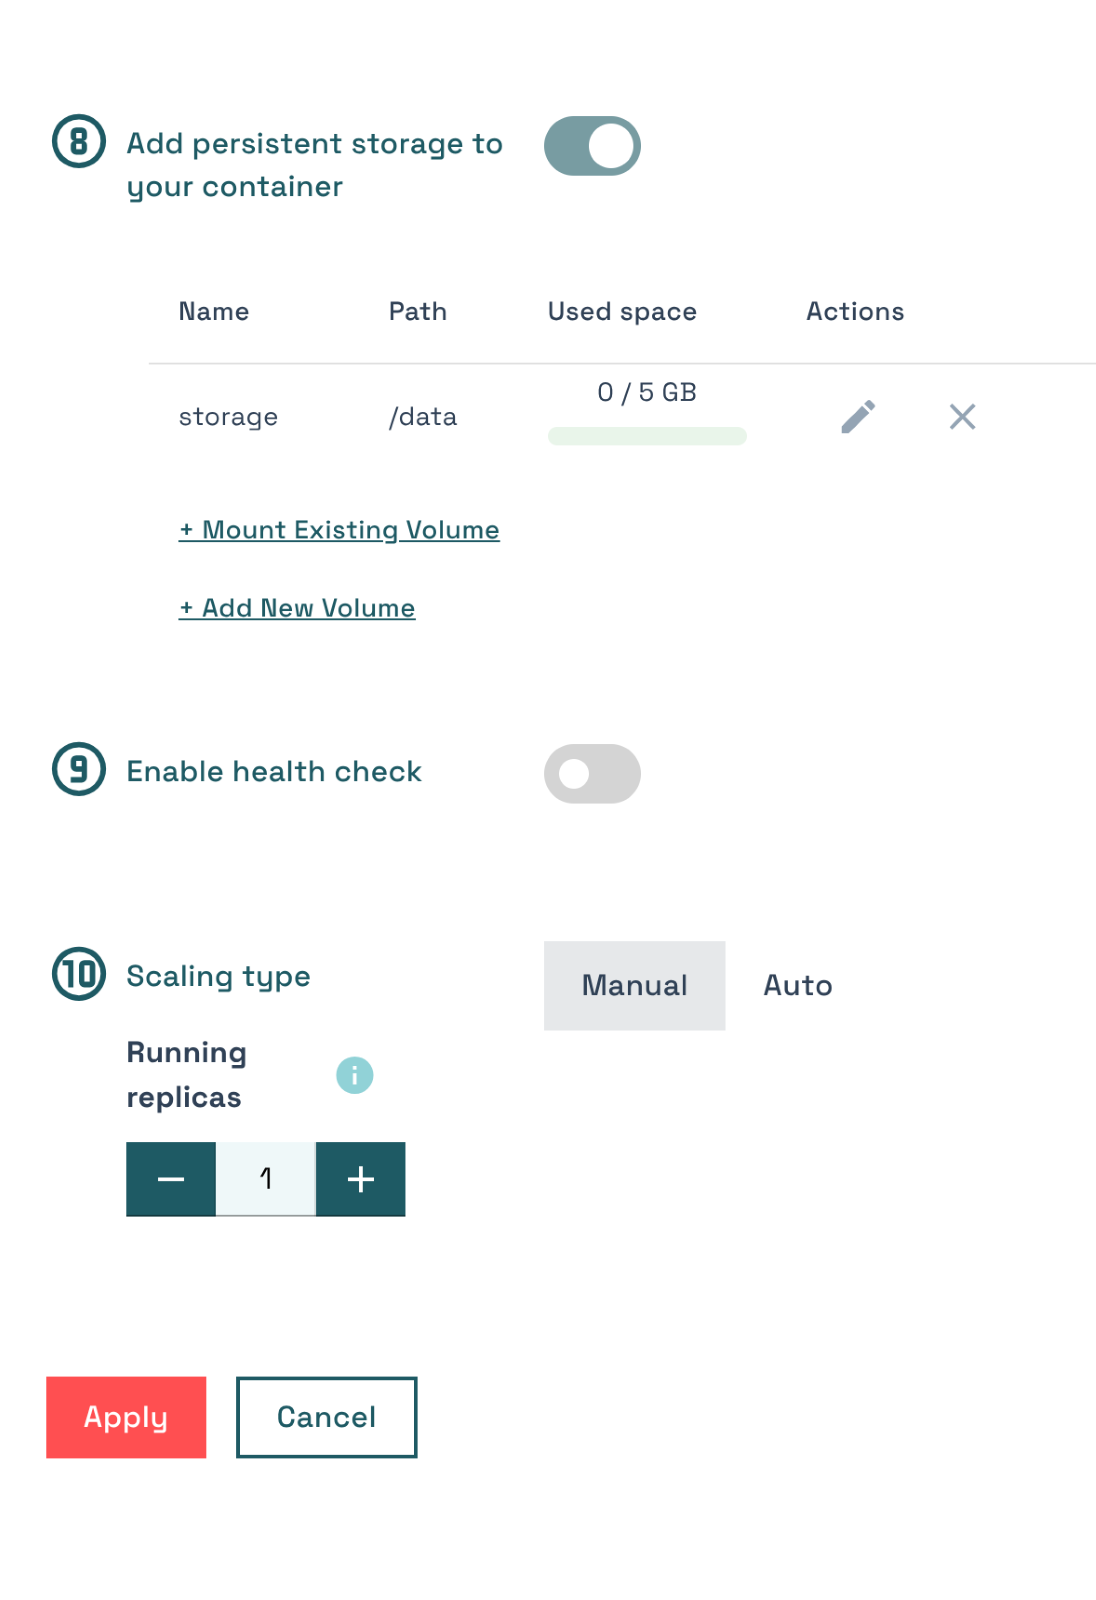This screenshot has width=1096, height=1600.
Task: Click the Used space column header
Action: point(622,312)
